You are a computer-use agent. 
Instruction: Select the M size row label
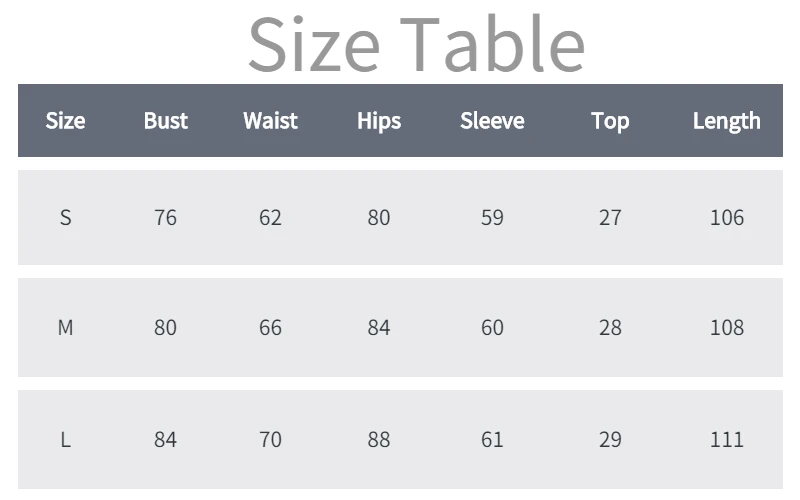(65, 328)
